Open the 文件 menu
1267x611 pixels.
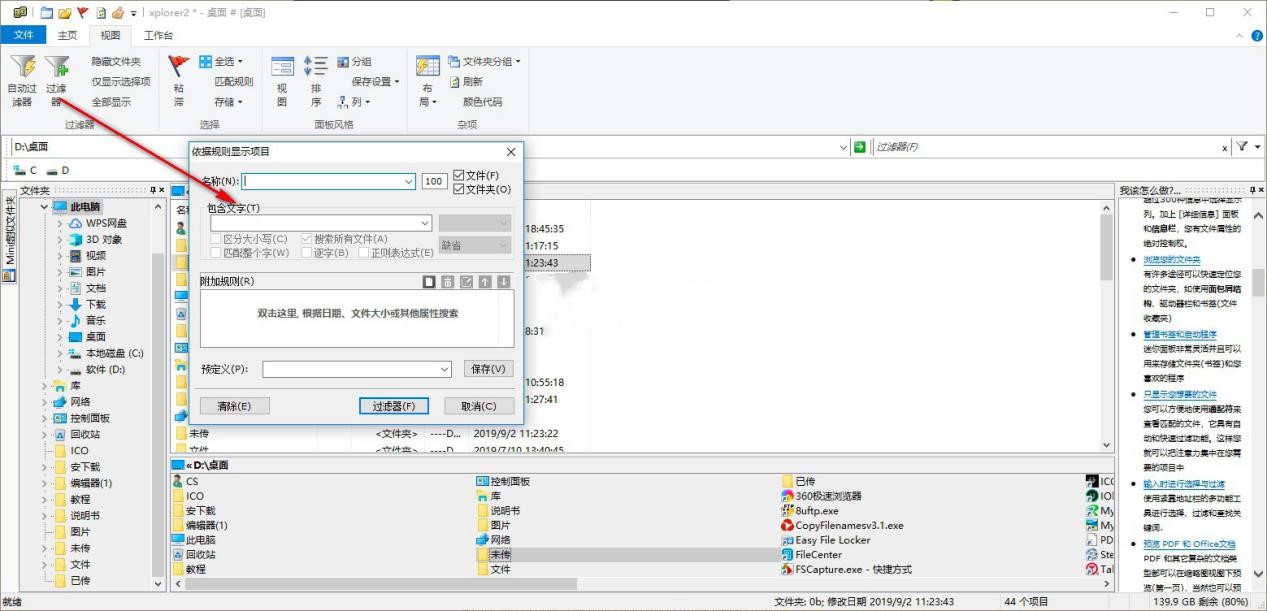point(25,34)
